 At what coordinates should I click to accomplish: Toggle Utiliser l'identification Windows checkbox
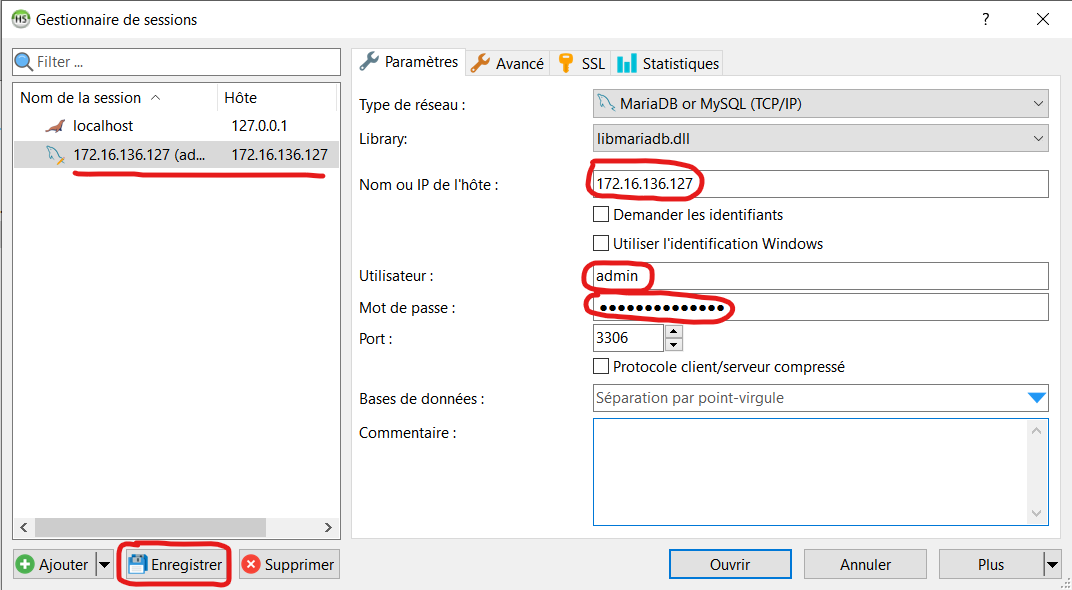(x=601, y=243)
